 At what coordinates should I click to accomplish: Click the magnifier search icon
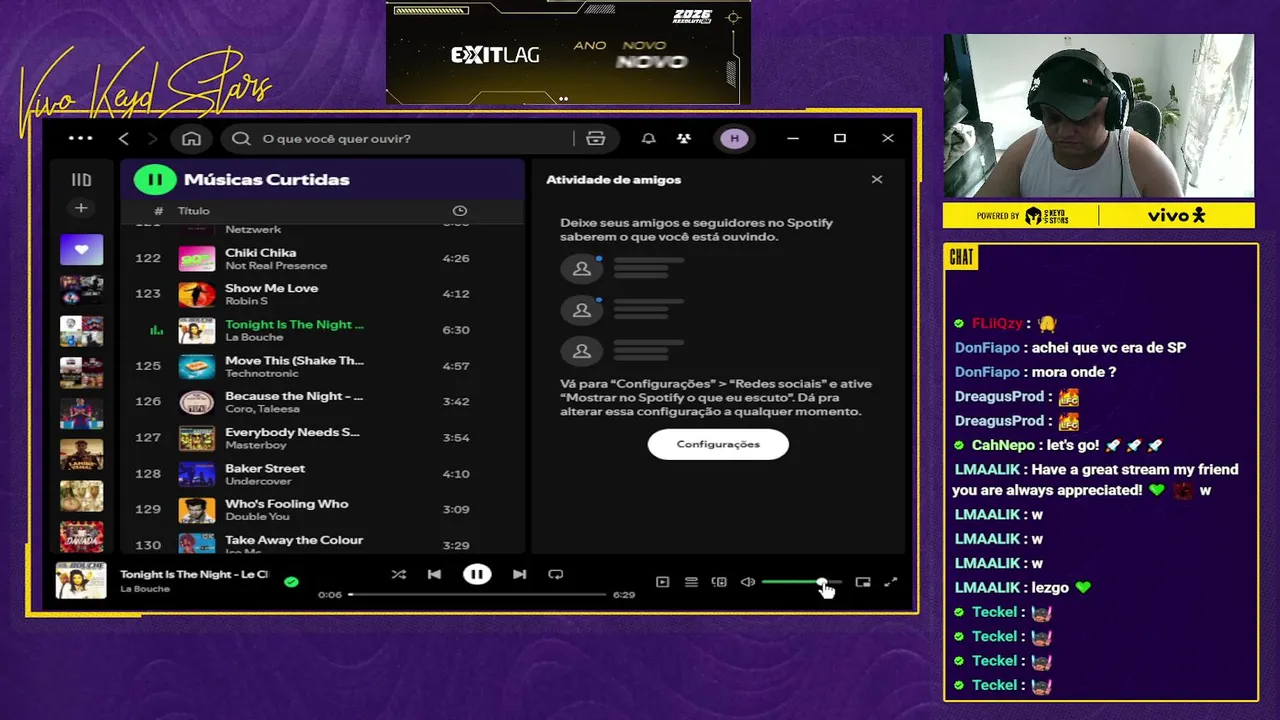coord(241,138)
